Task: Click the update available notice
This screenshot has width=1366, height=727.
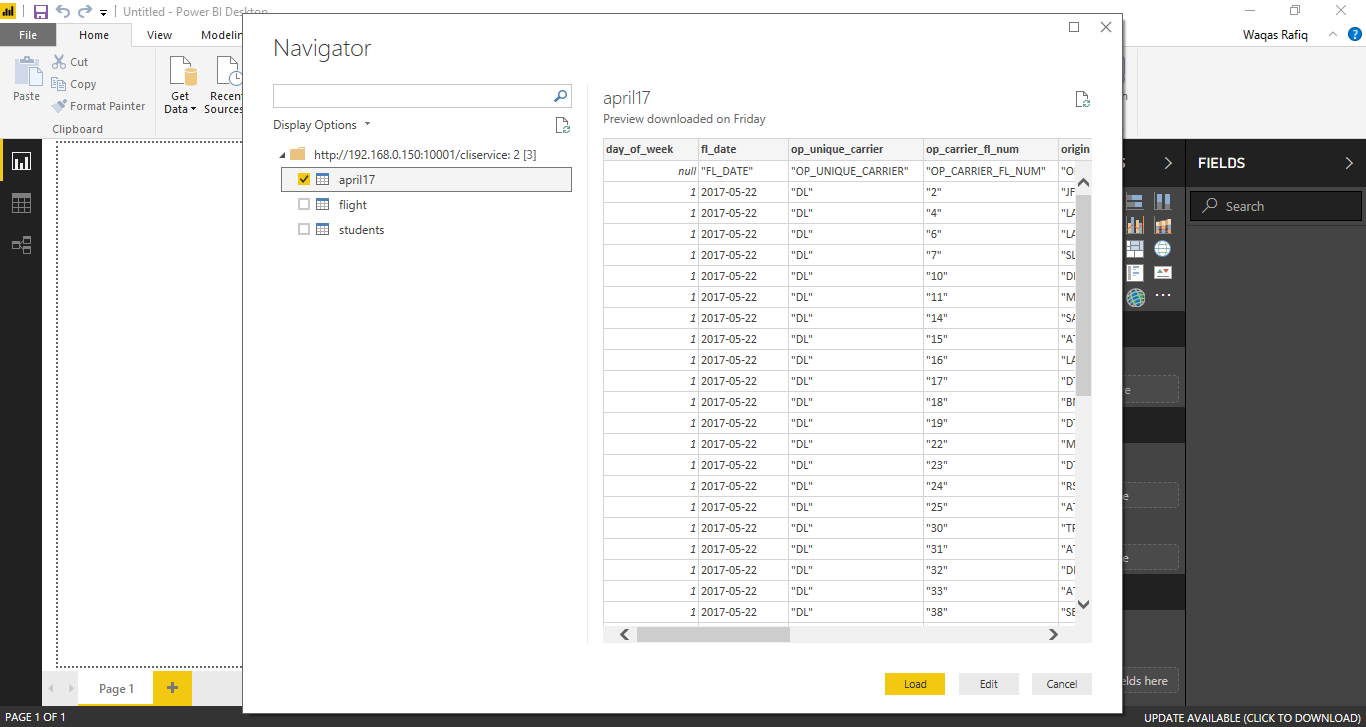Action: pos(1252,717)
